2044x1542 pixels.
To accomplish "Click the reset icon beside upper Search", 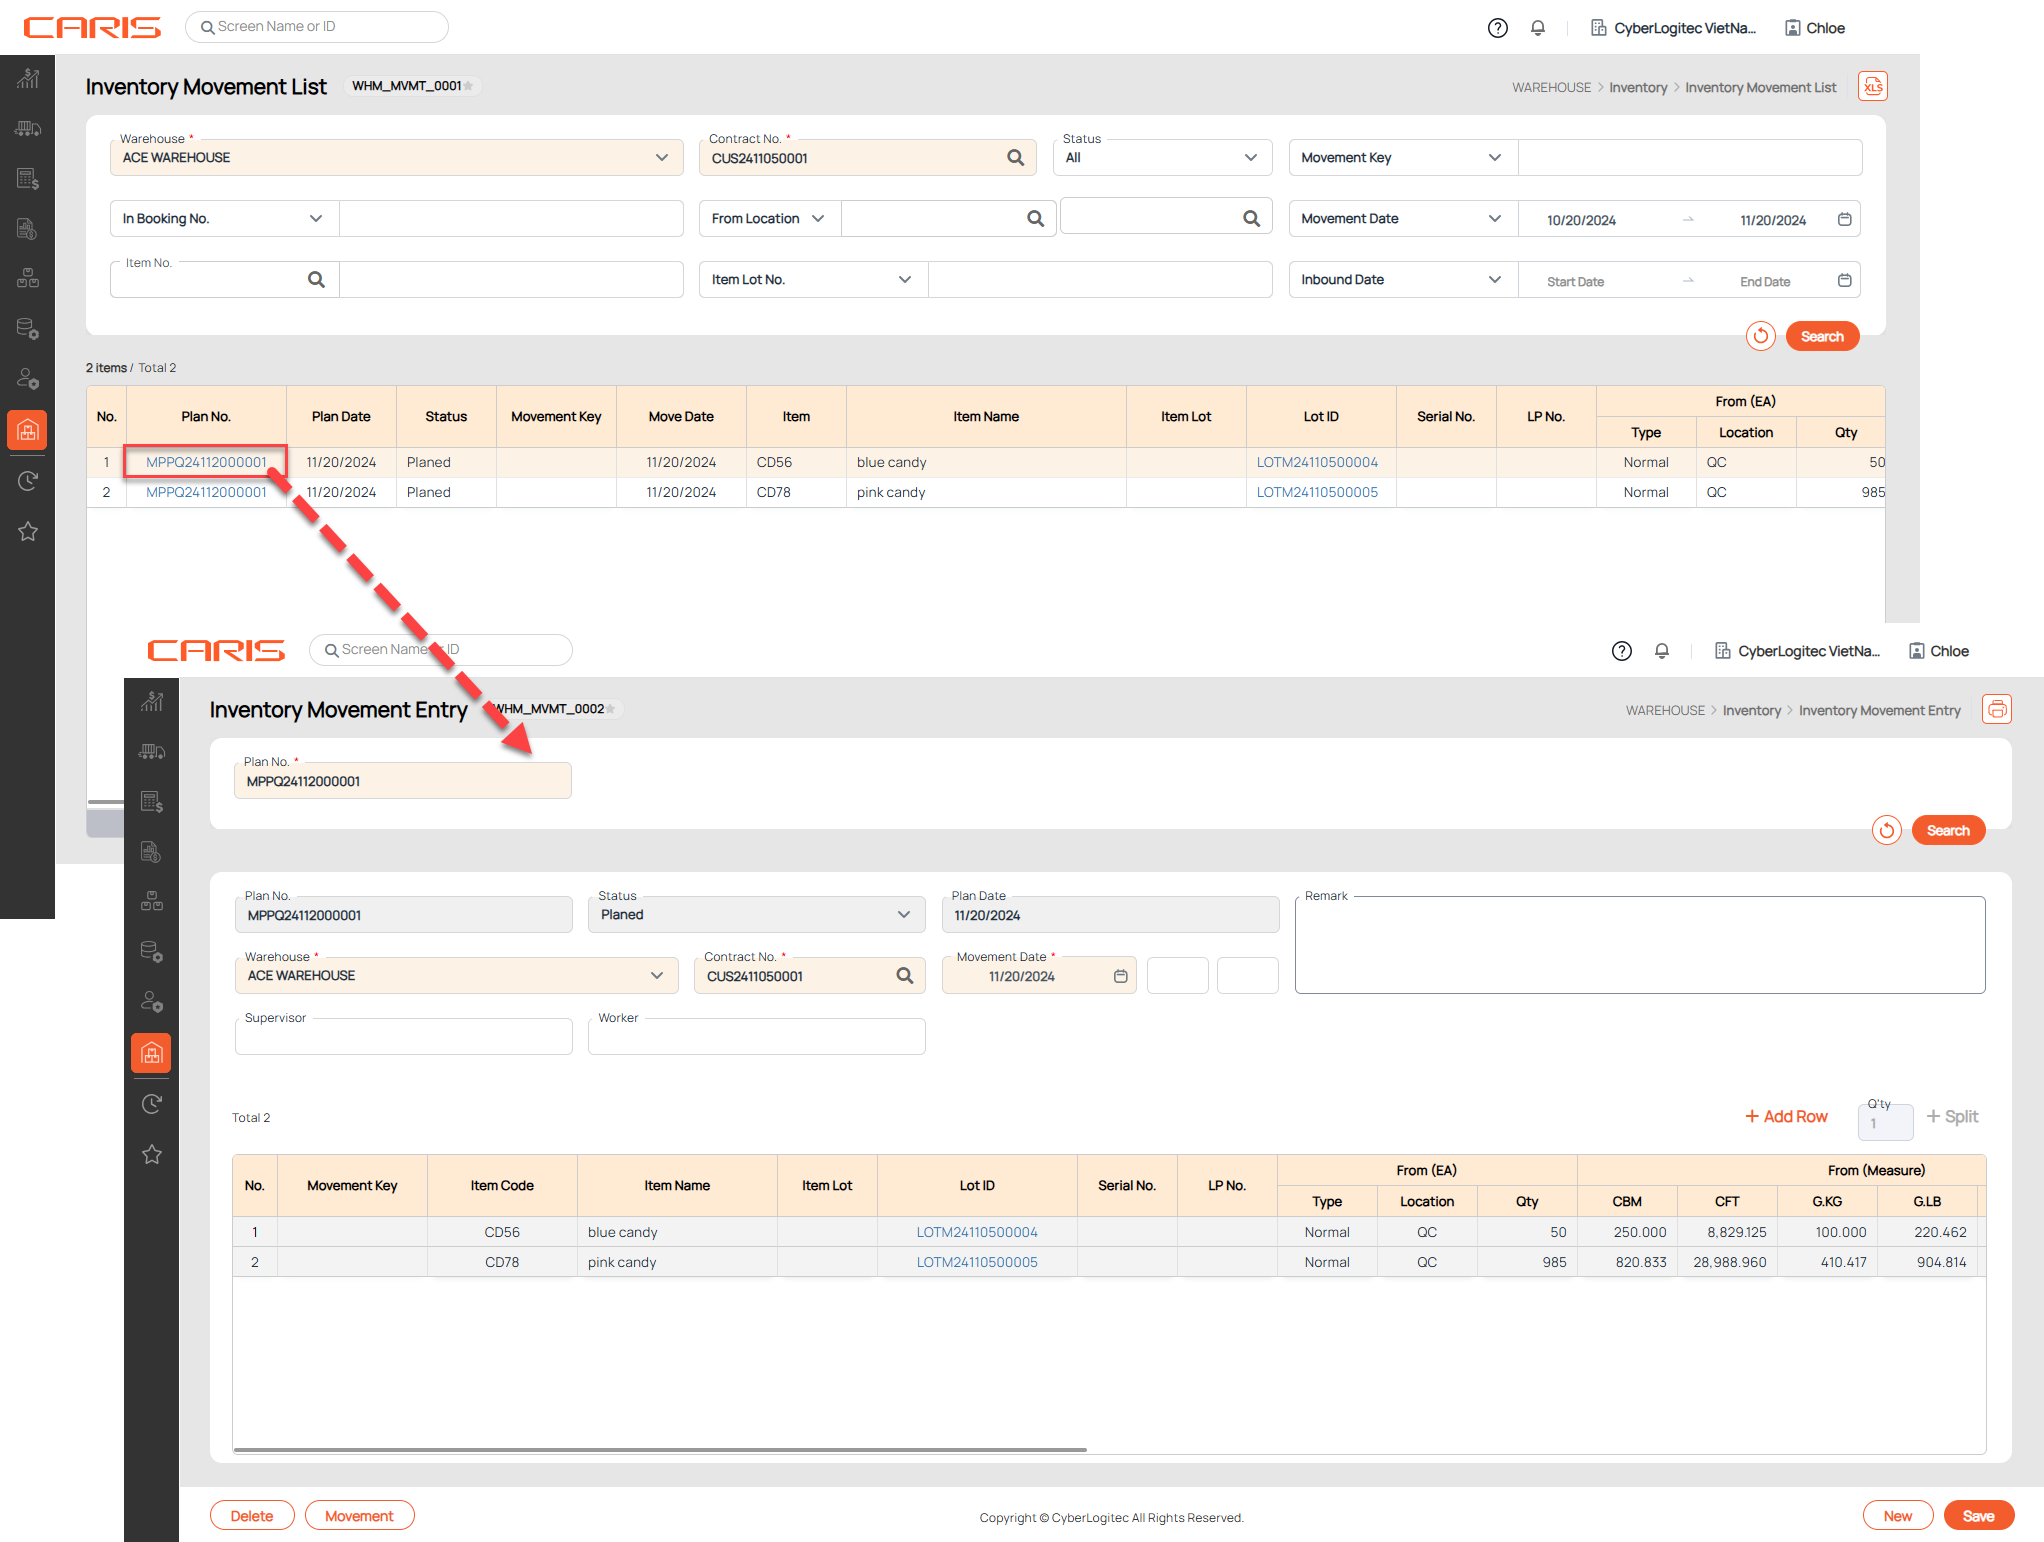I will (x=1760, y=336).
